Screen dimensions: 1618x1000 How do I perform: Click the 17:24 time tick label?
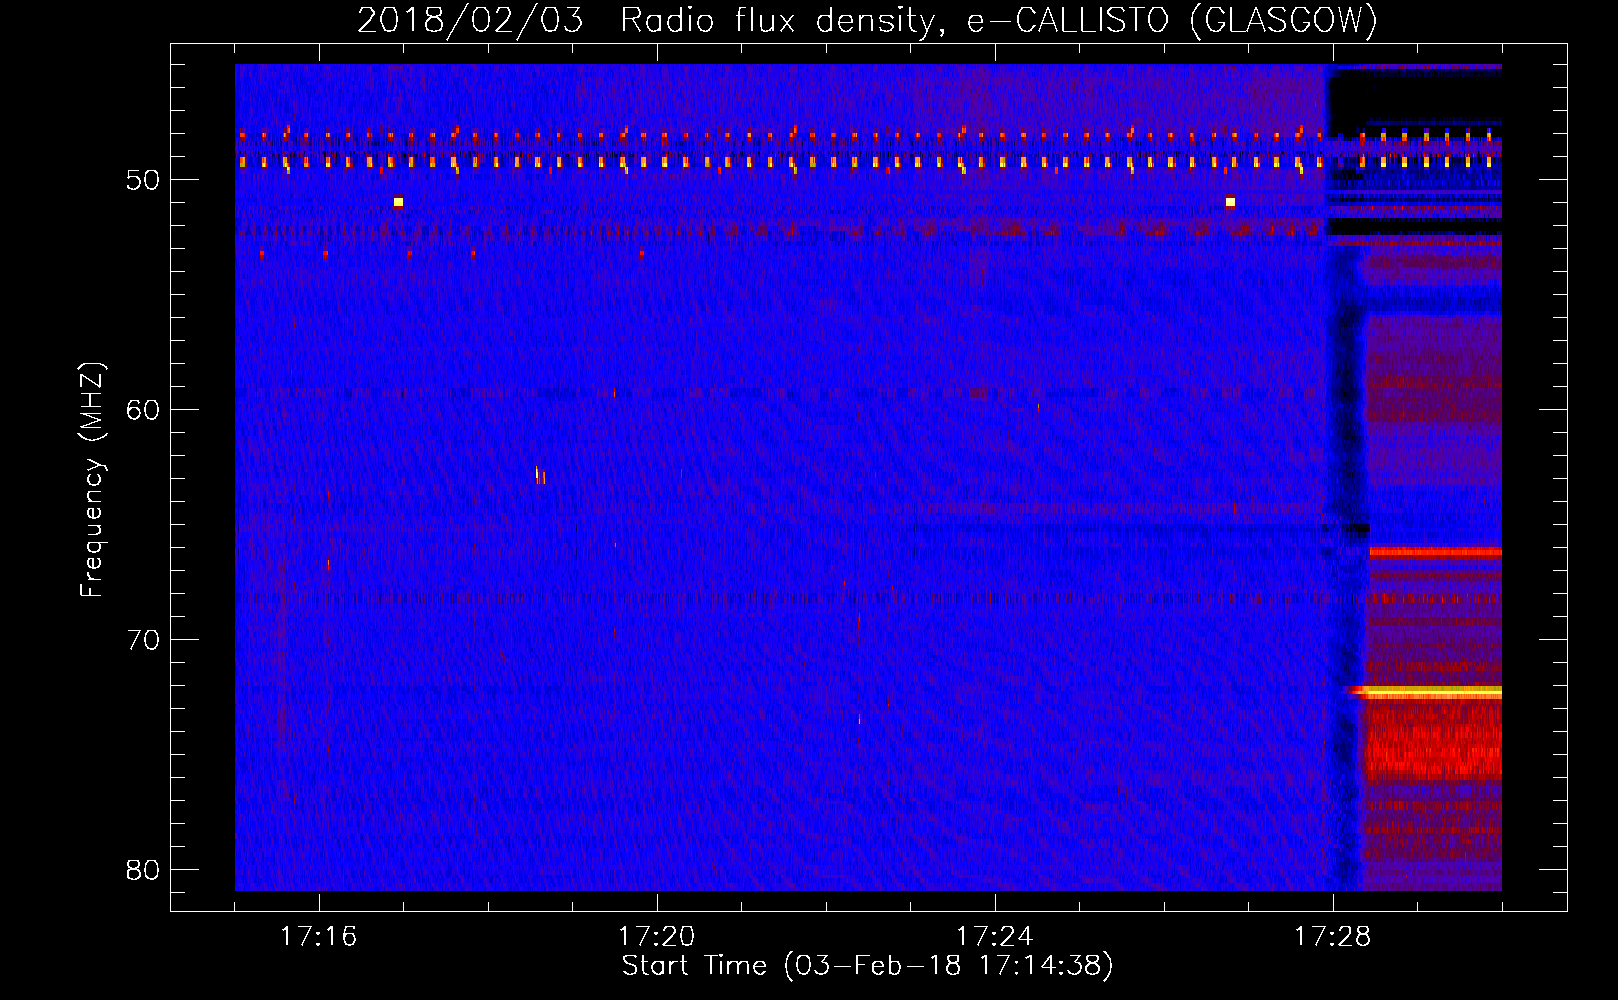(x=994, y=937)
